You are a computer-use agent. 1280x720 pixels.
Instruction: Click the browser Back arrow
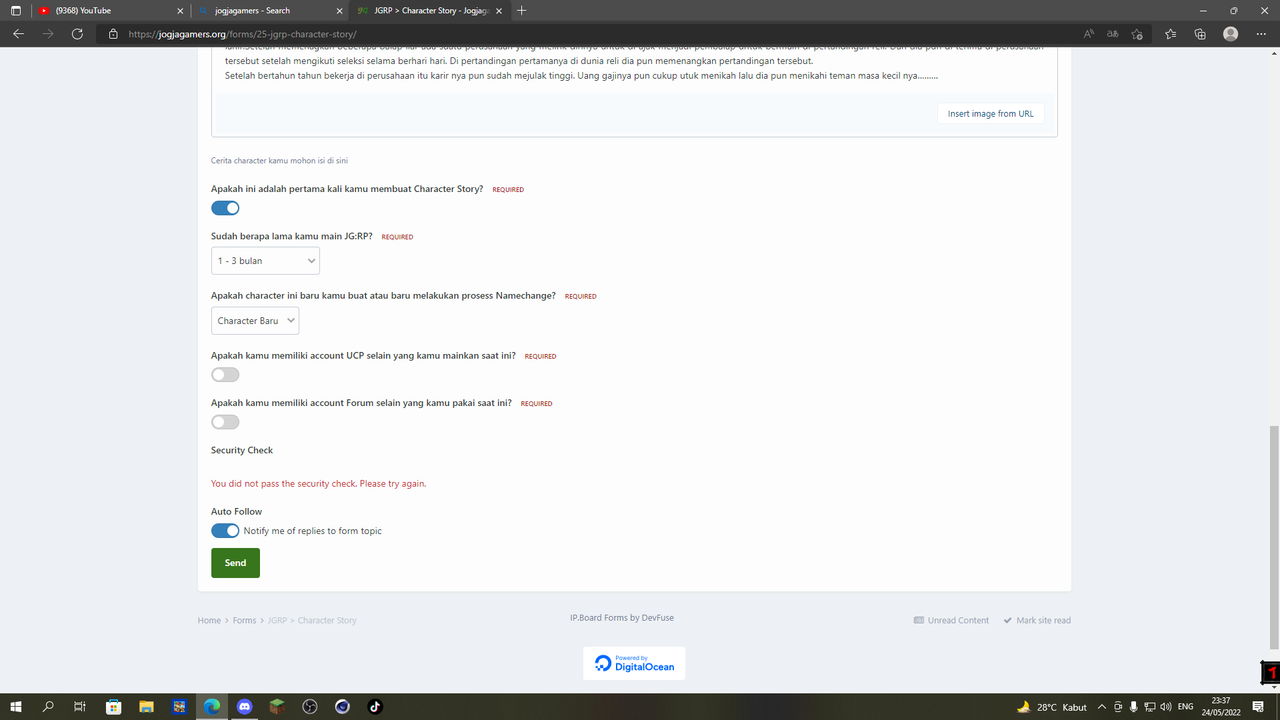(18, 33)
